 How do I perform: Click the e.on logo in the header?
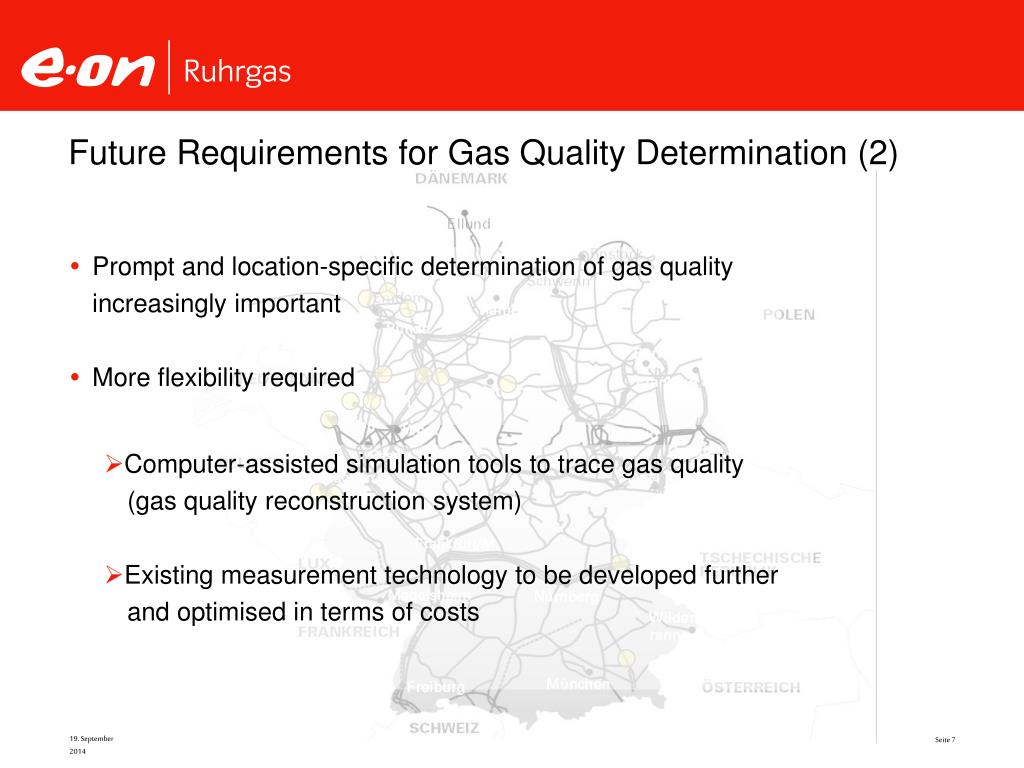[x=88, y=68]
